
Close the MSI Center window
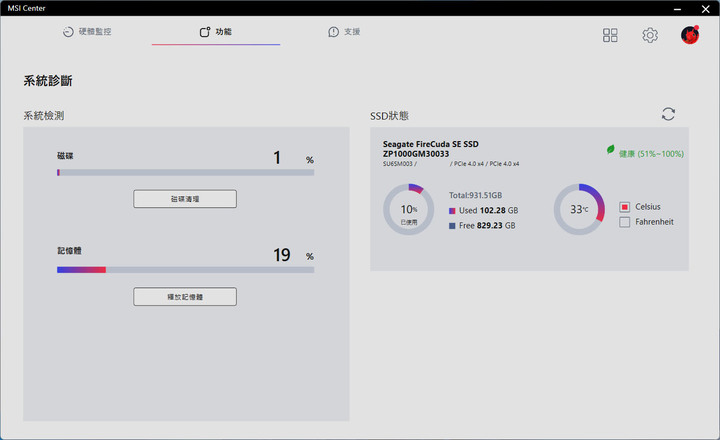(x=706, y=8)
